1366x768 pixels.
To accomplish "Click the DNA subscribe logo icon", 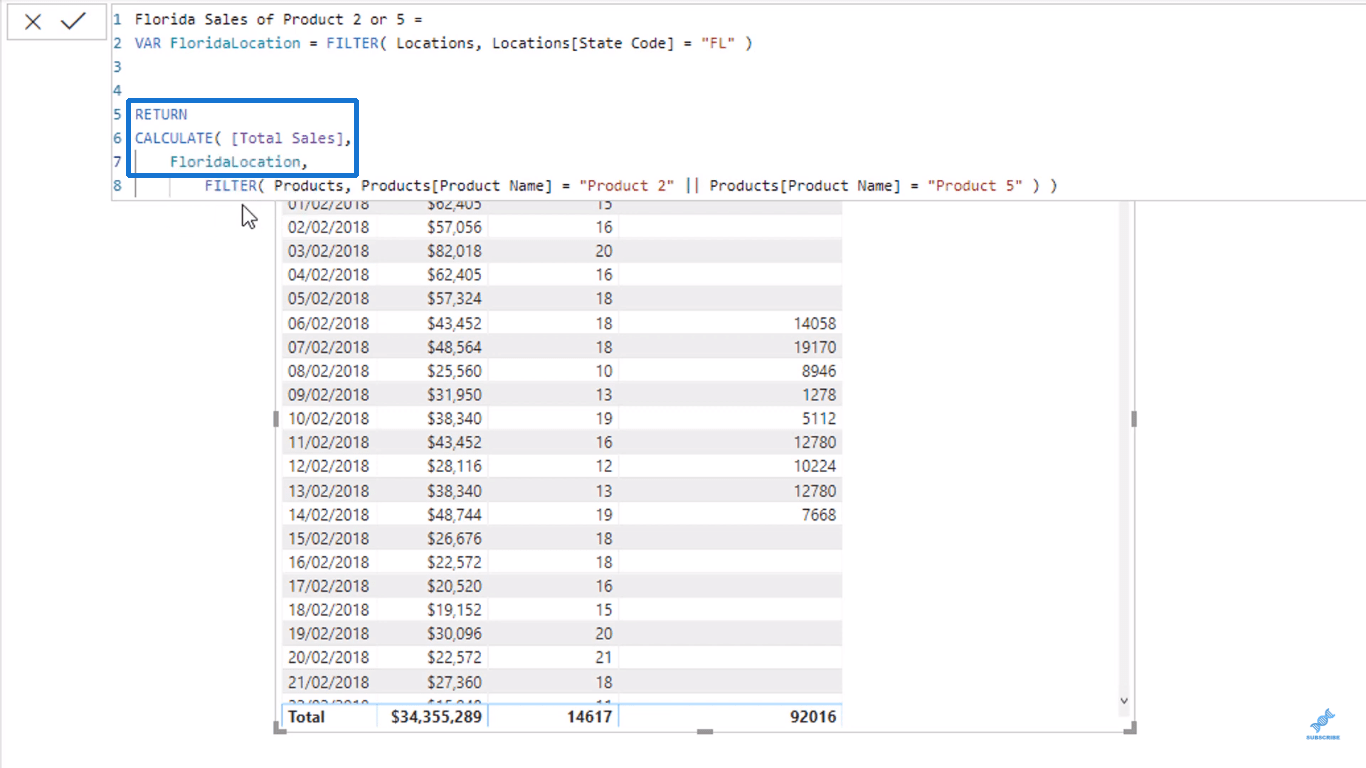I will [1322, 722].
